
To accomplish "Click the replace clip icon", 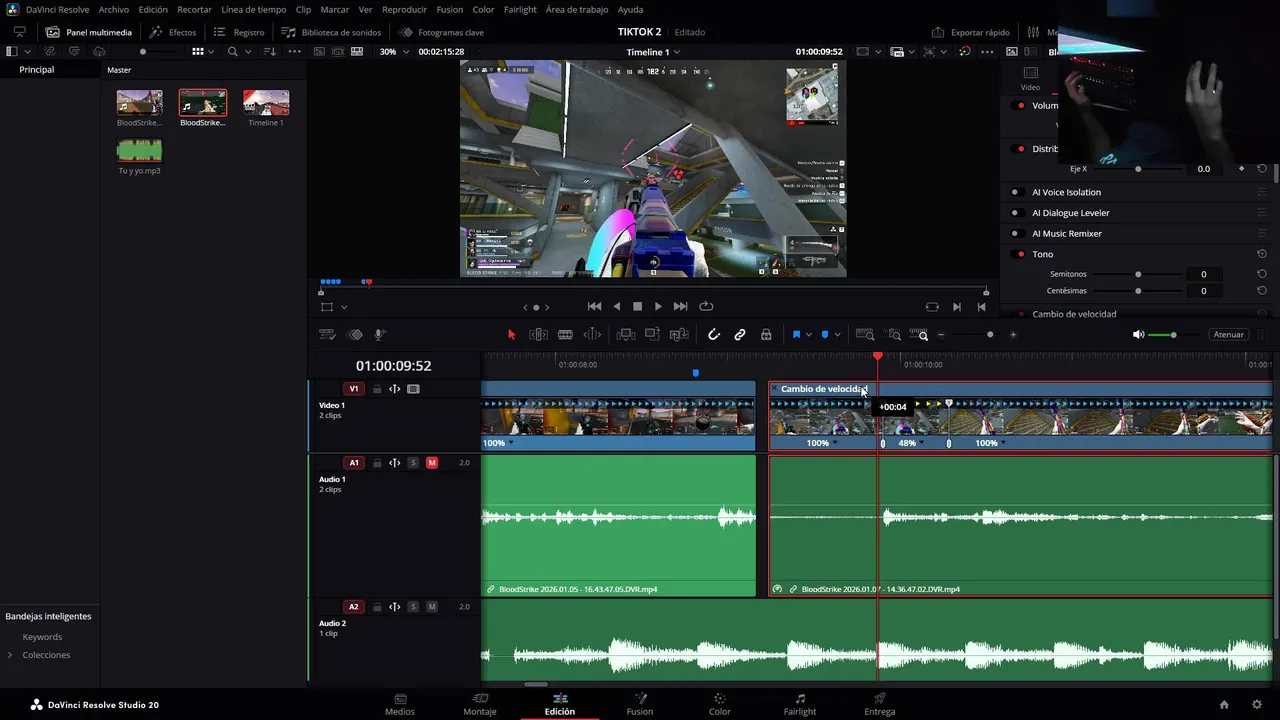I will (x=679, y=335).
